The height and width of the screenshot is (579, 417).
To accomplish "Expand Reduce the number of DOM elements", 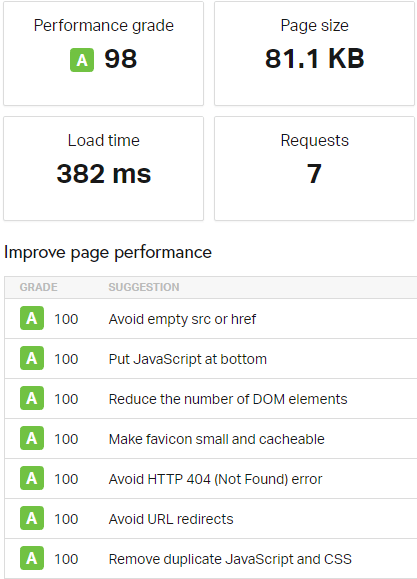I will pyautogui.click(x=211, y=398).
